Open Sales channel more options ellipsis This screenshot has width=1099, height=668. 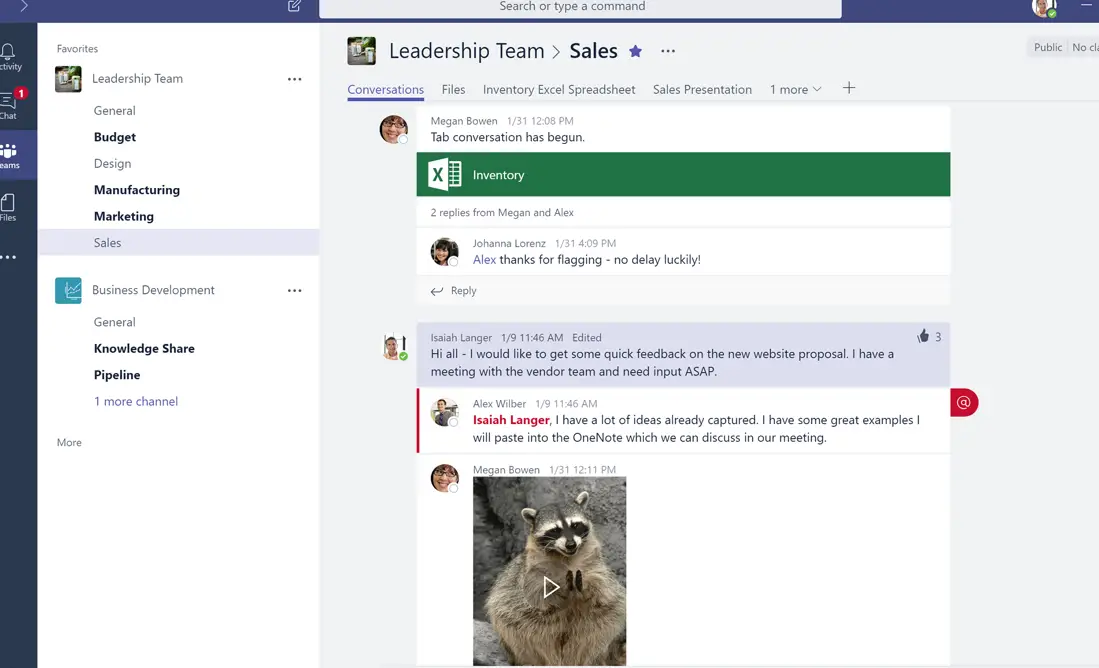click(x=668, y=51)
